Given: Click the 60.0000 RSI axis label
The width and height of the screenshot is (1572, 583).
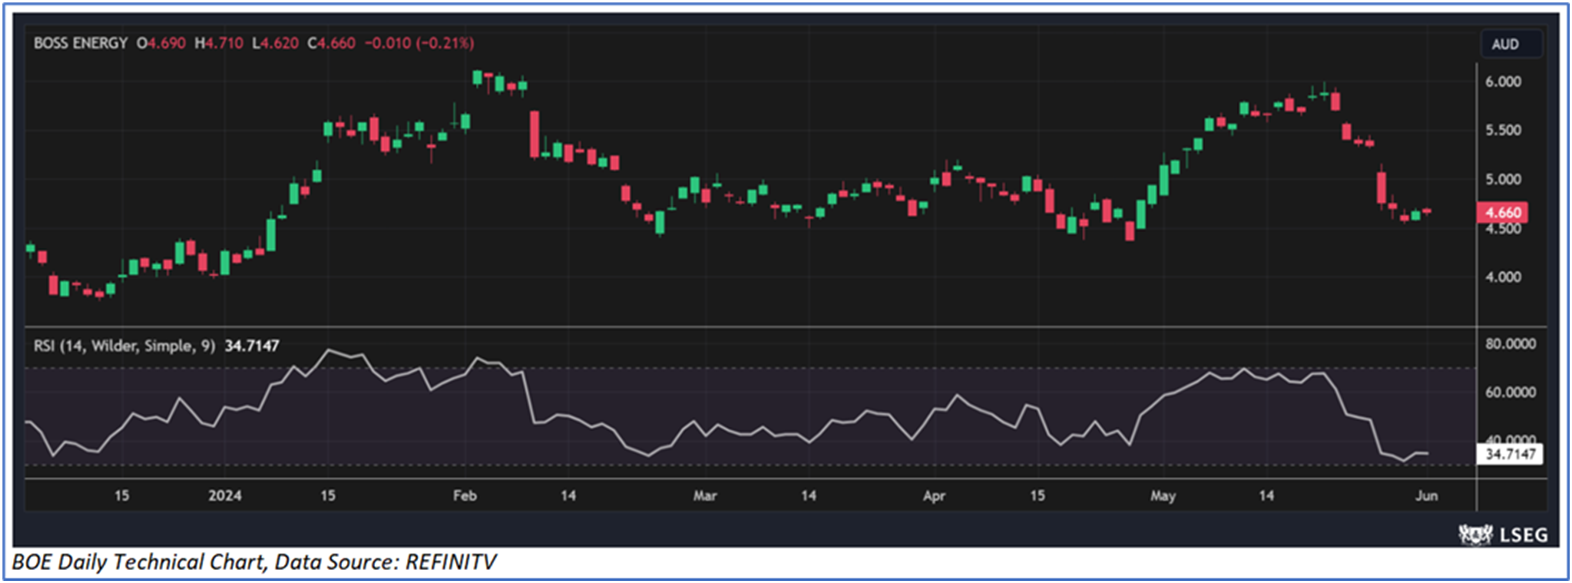Looking at the screenshot, I should (1510, 393).
